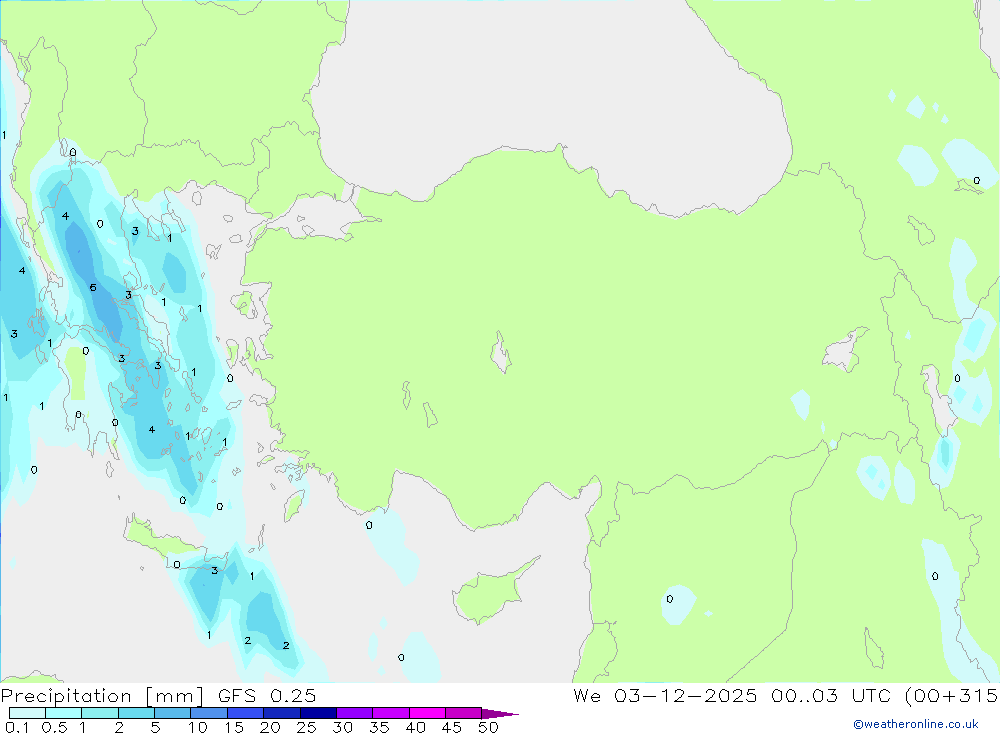Screen dimensions: 1000x733
Task: Select the 0.5–1 mm legend swatch
Action: (63, 713)
